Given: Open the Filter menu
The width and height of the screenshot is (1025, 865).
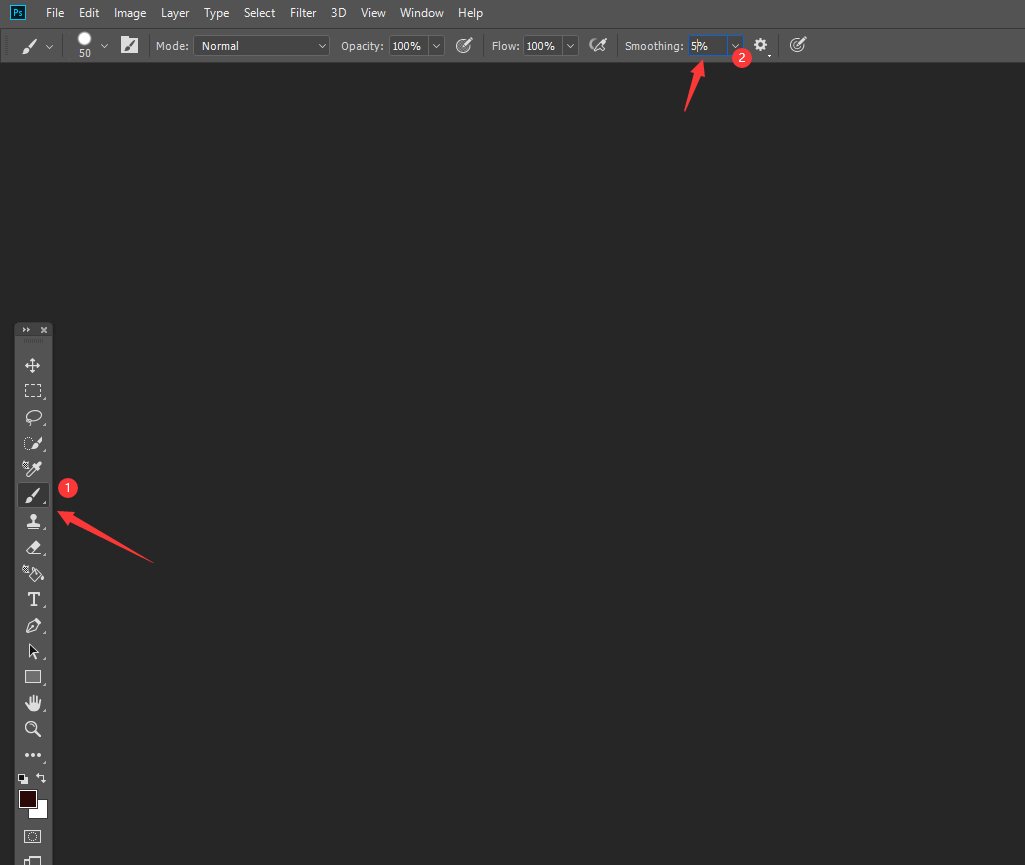Looking at the screenshot, I should (x=303, y=13).
